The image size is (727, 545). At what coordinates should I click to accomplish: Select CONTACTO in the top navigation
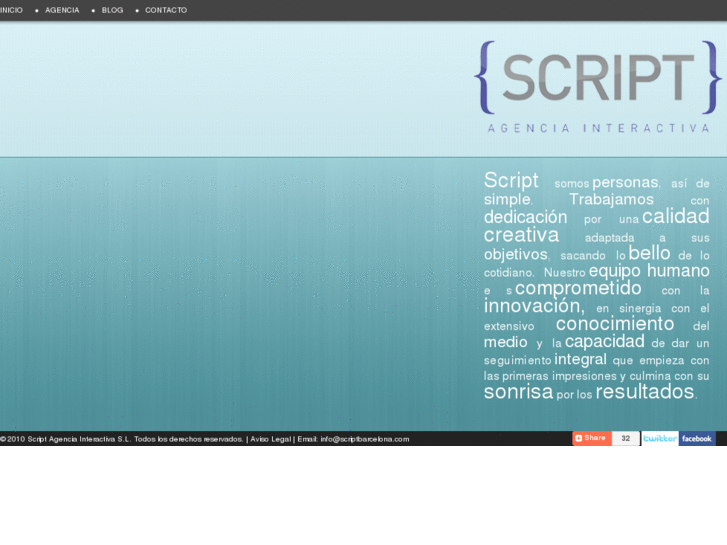coord(166,10)
